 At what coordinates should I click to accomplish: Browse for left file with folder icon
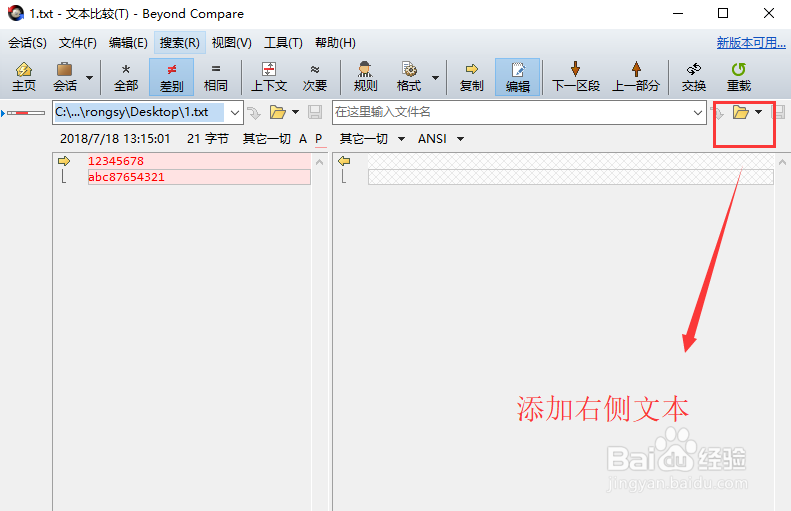(277, 112)
